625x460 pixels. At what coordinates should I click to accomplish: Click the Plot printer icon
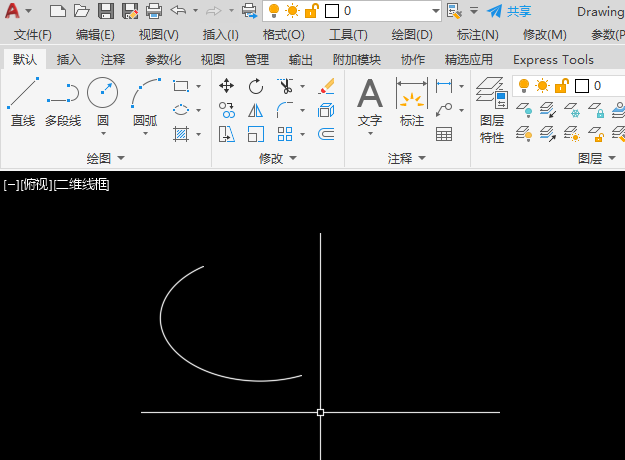(x=154, y=11)
